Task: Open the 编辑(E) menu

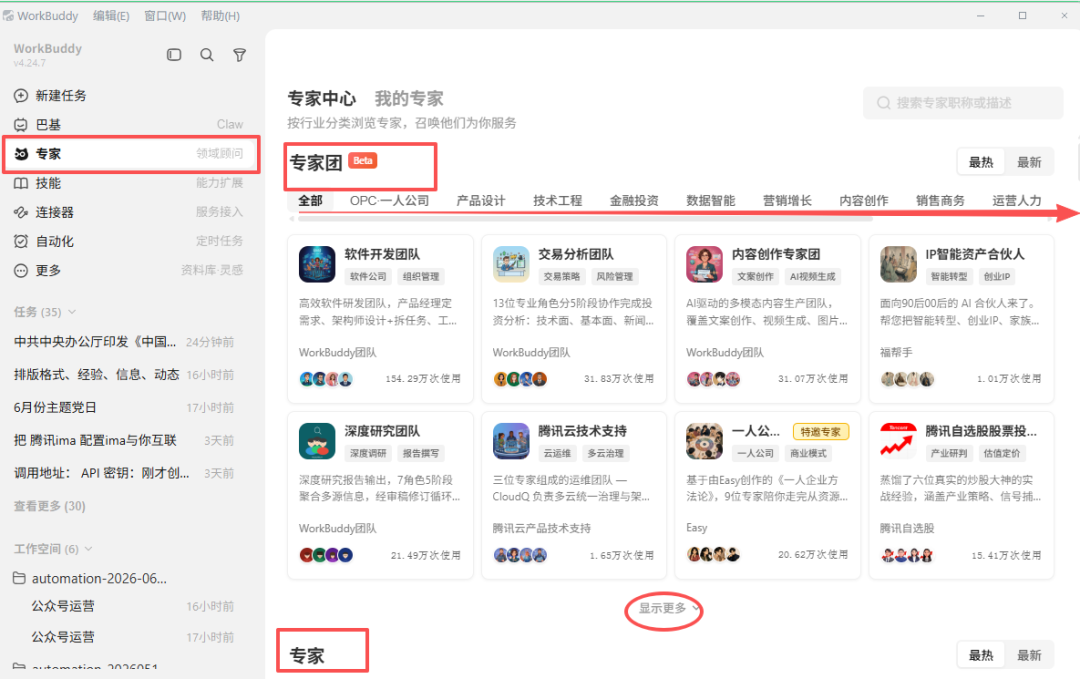Action: (x=111, y=15)
